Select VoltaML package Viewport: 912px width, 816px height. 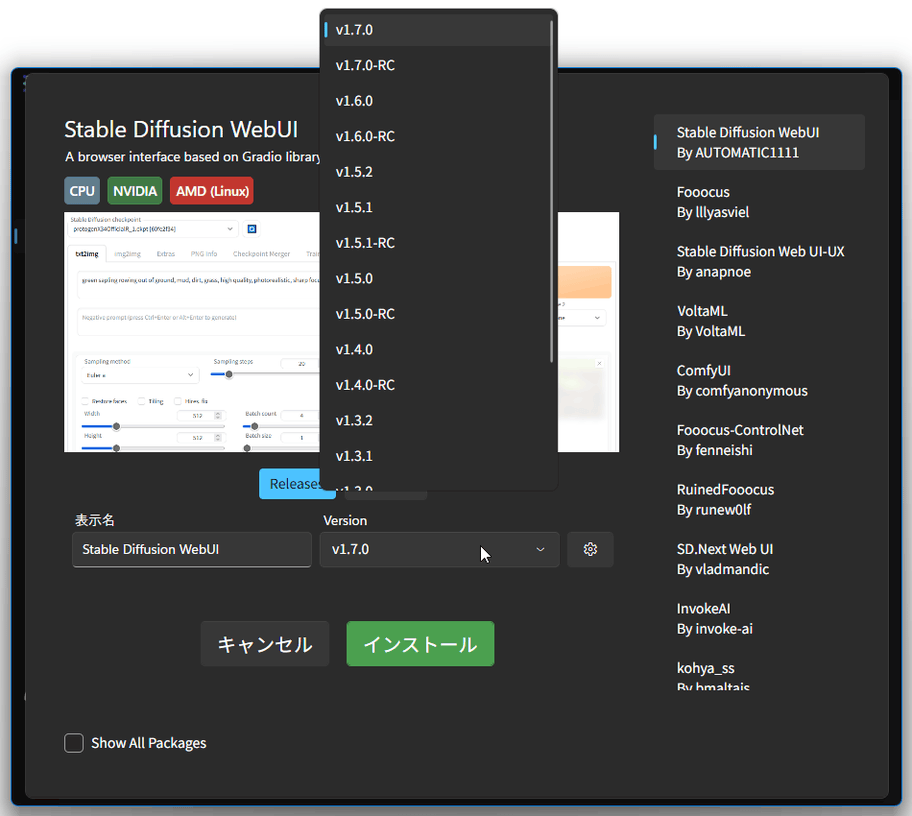(759, 321)
